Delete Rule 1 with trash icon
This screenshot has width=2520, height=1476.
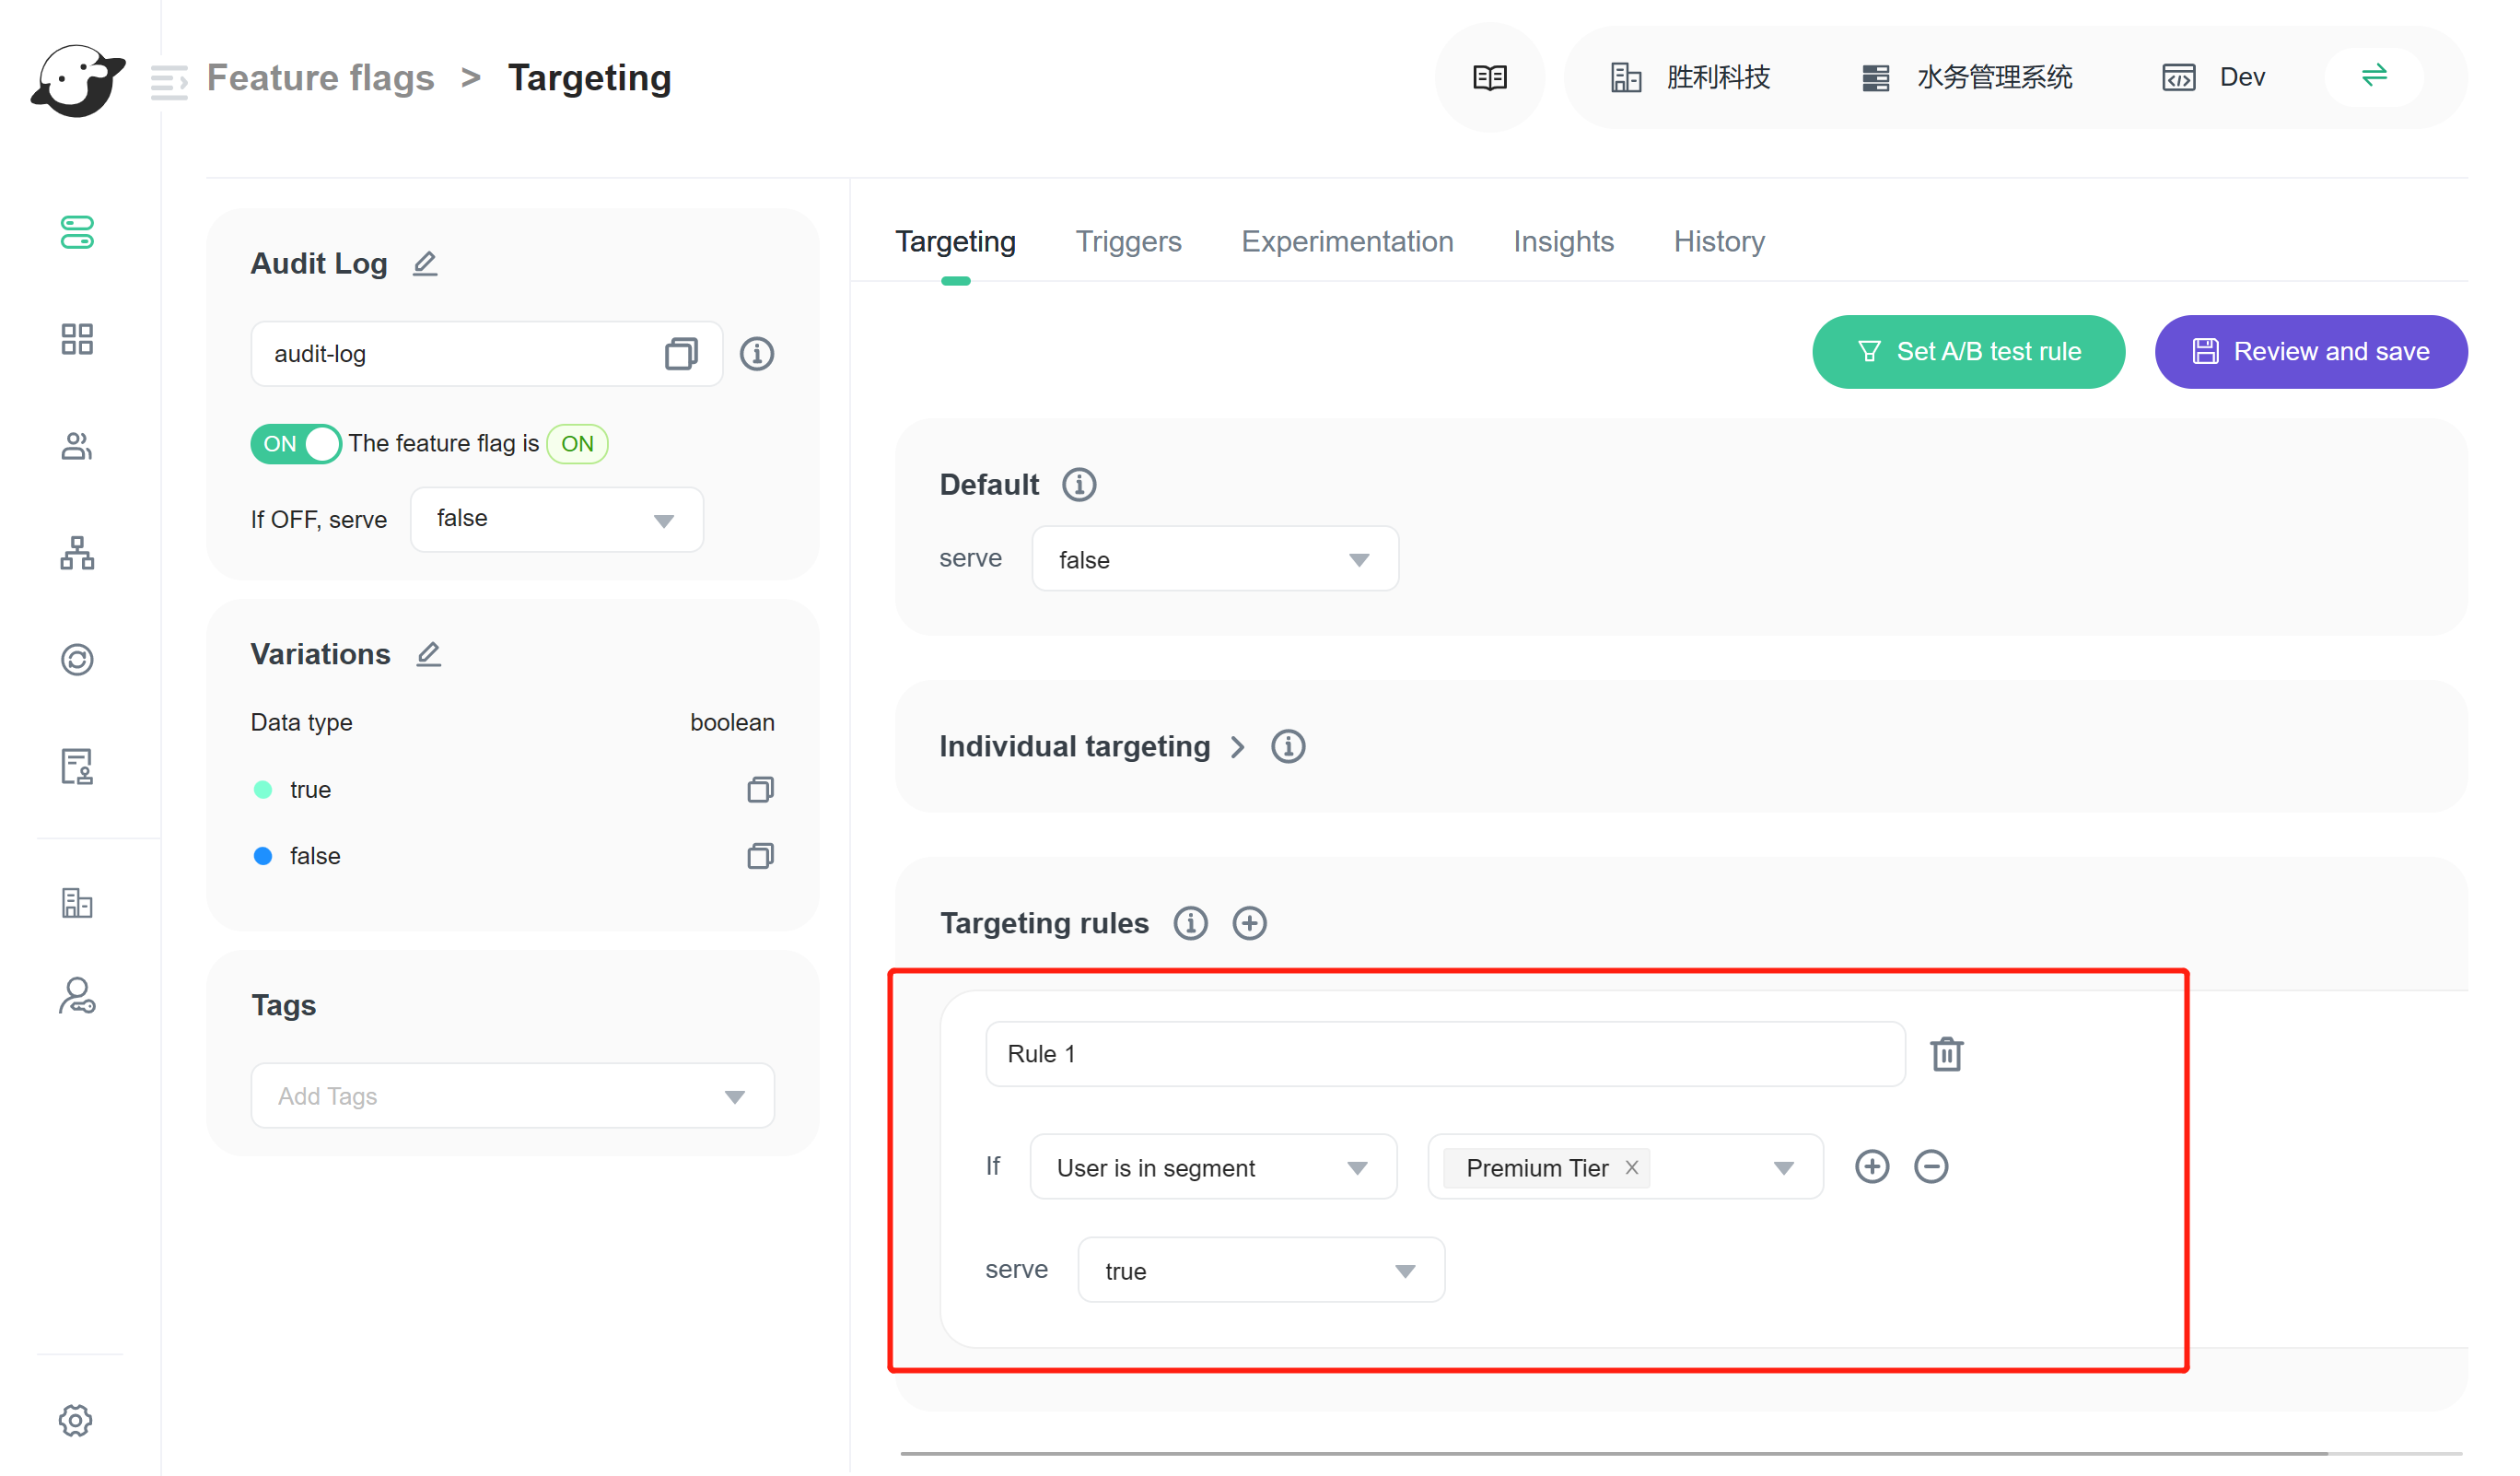(x=1946, y=1054)
